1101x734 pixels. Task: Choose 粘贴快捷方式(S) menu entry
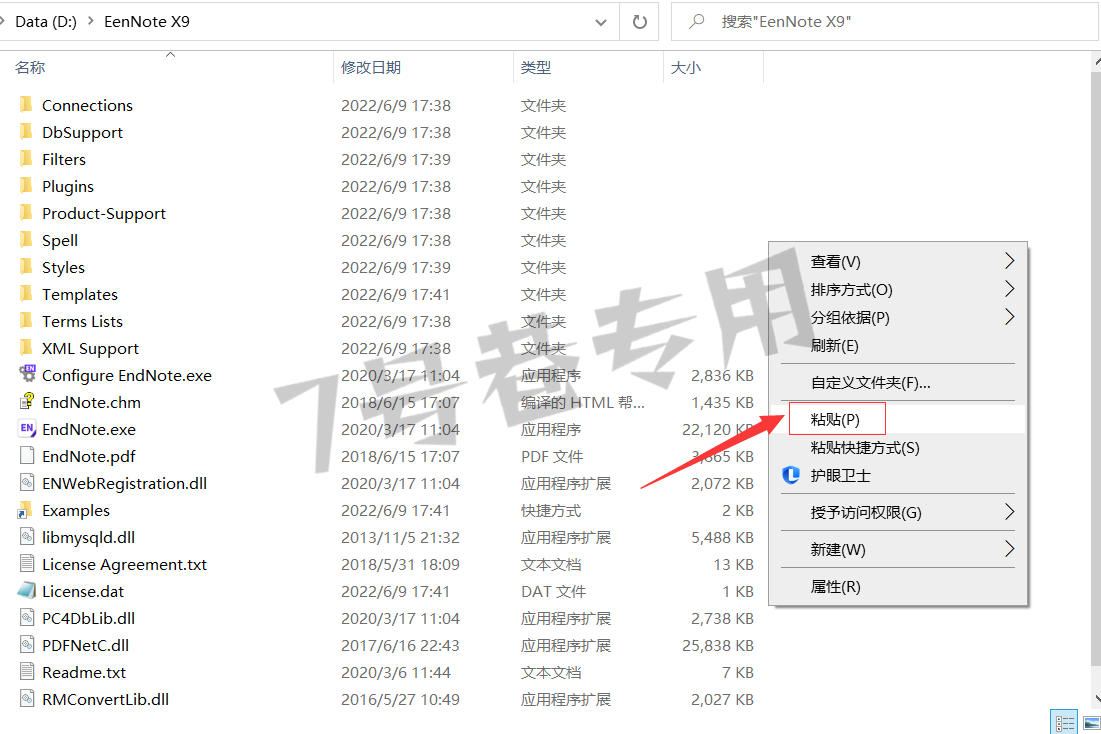(865, 447)
